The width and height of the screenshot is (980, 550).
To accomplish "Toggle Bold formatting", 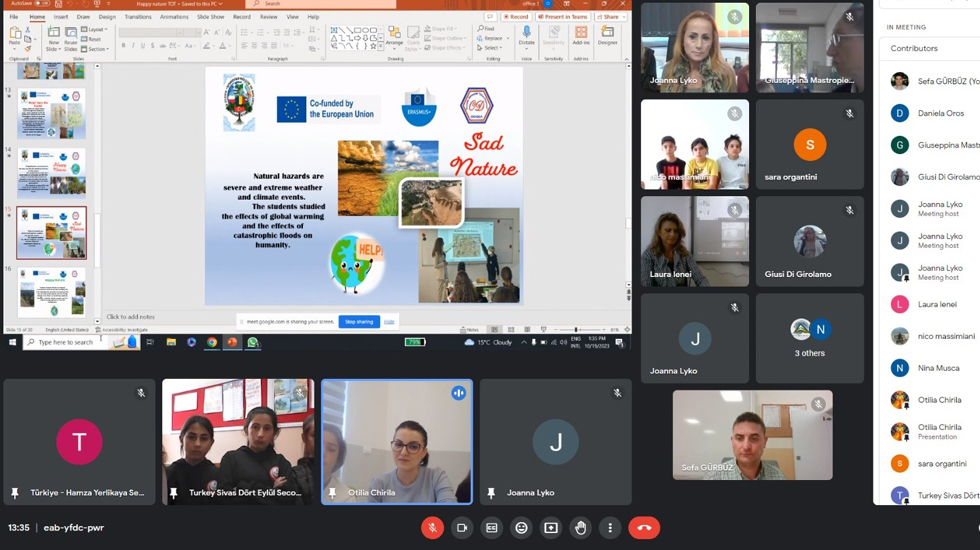I will (x=124, y=46).
